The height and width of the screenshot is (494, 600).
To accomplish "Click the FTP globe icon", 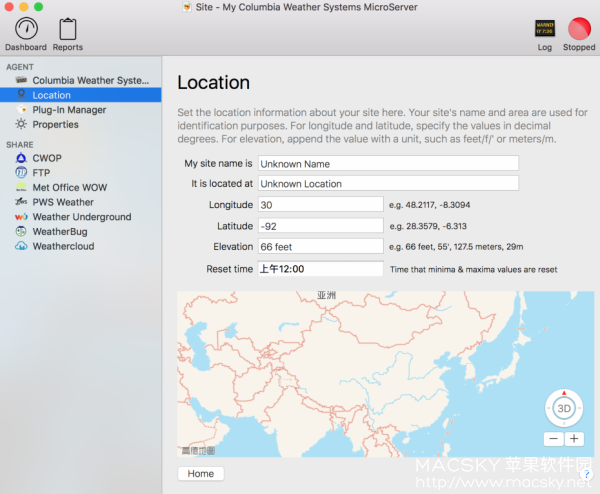I will [x=21, y=172].
